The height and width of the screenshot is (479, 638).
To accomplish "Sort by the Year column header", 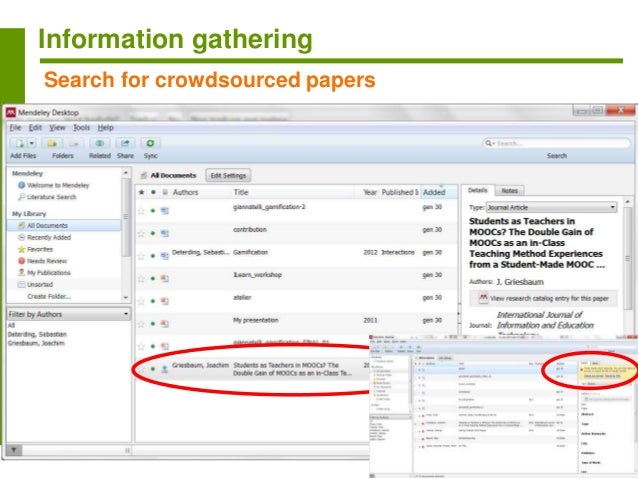I will [370, 192].
